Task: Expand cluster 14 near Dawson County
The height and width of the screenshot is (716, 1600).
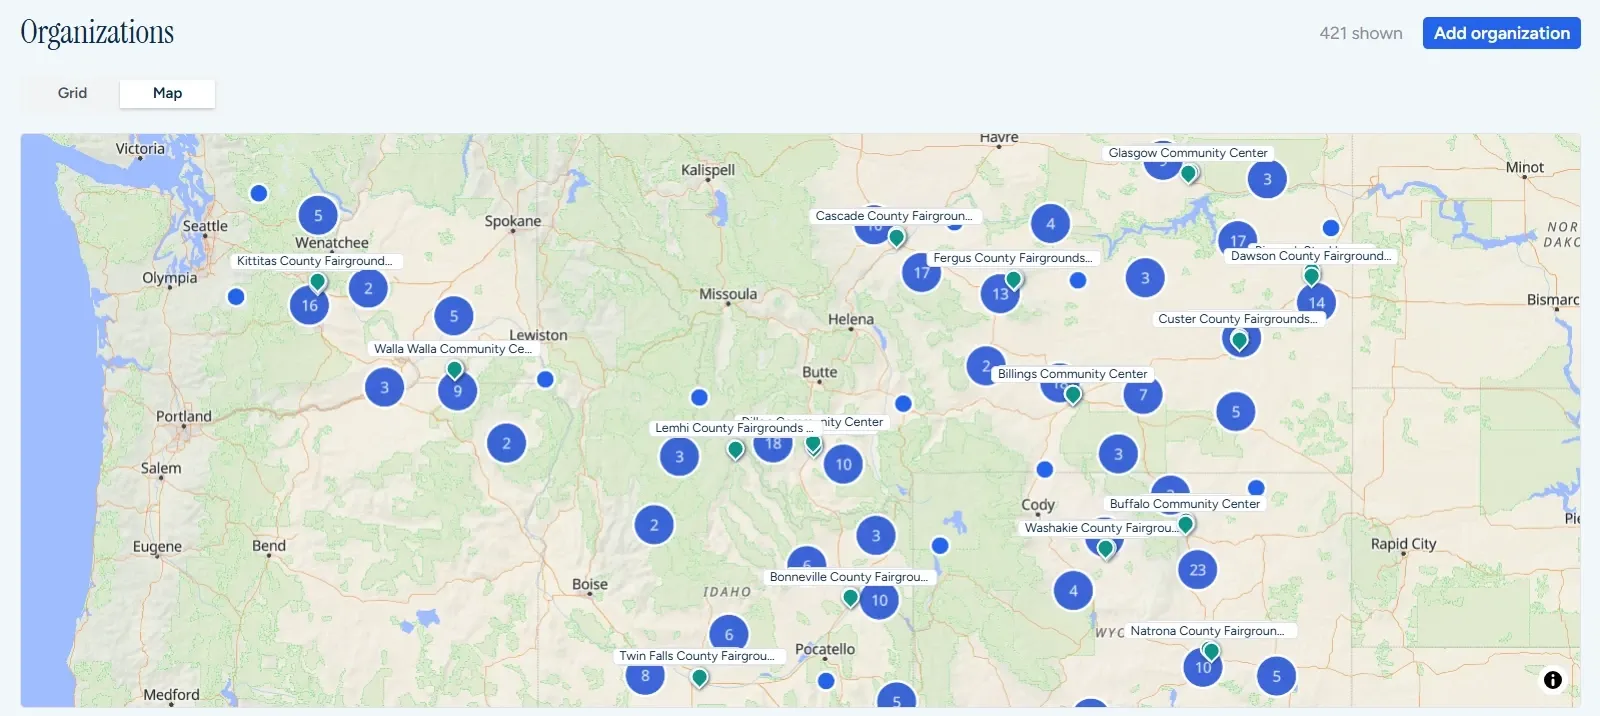Action: pos(1317,303)
